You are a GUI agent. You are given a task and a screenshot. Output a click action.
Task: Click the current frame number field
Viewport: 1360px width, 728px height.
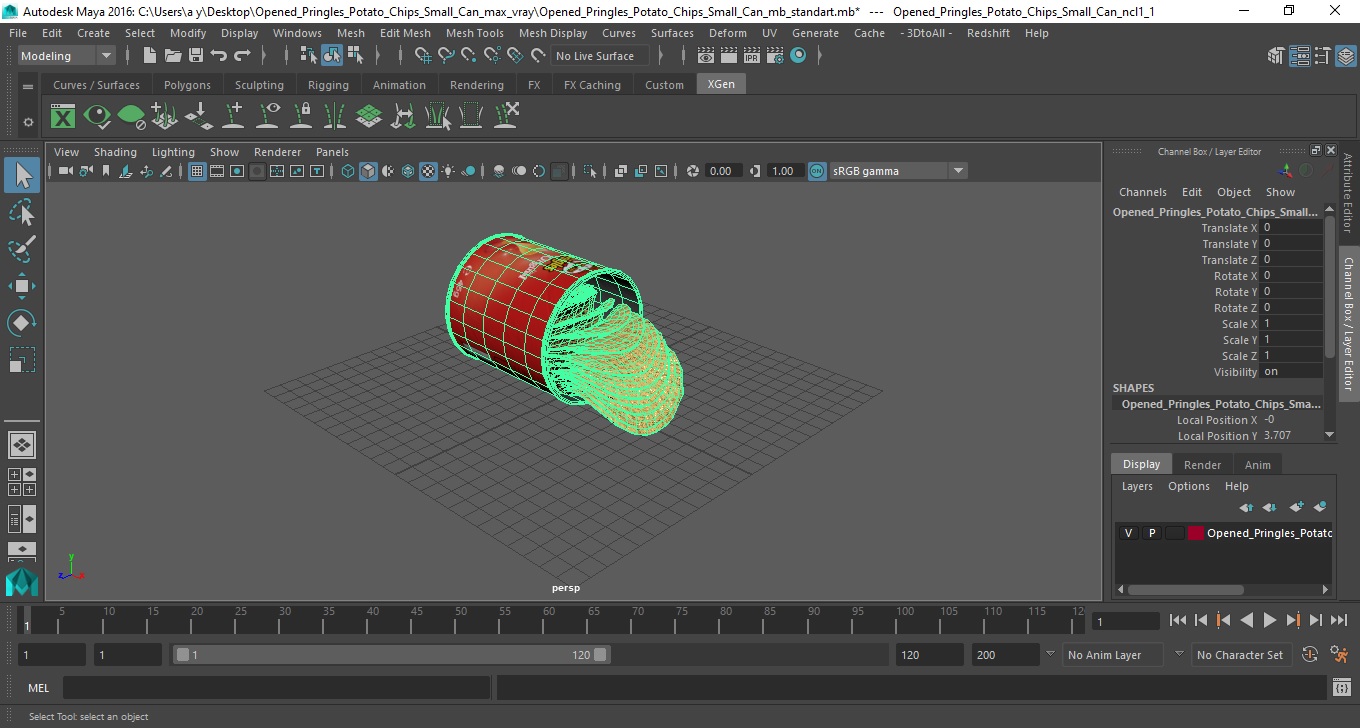[x=1126, y=621]
